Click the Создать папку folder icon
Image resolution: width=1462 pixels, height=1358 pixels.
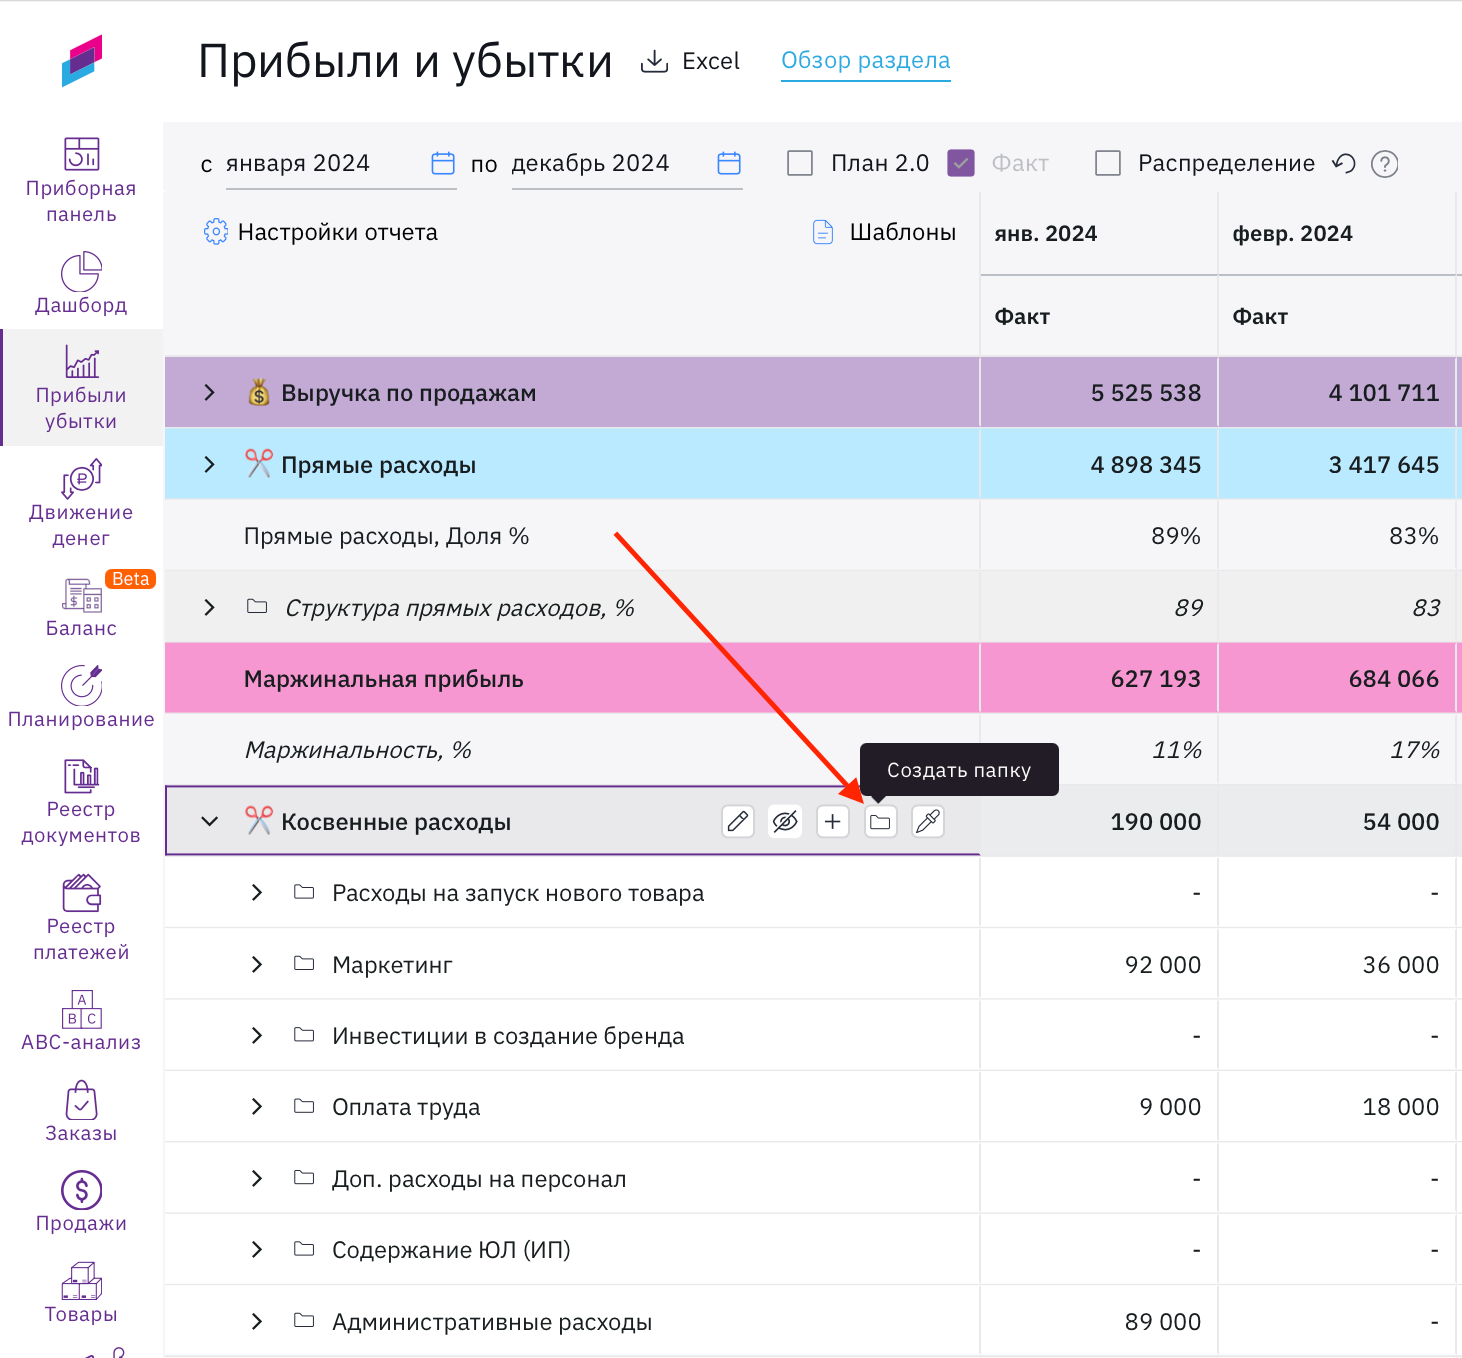pos(880,822)
